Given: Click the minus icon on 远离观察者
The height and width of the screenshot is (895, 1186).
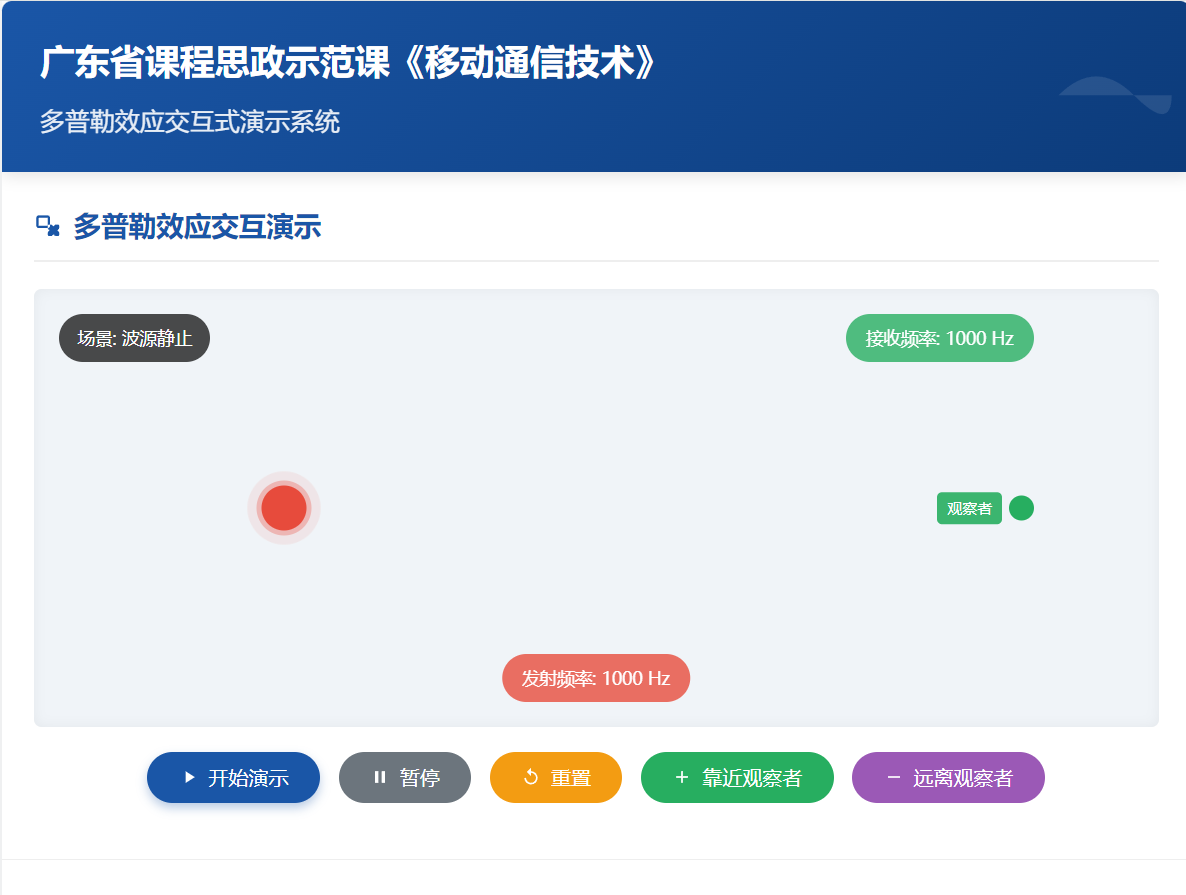Looking at the screenshot, I should [893, 778].
